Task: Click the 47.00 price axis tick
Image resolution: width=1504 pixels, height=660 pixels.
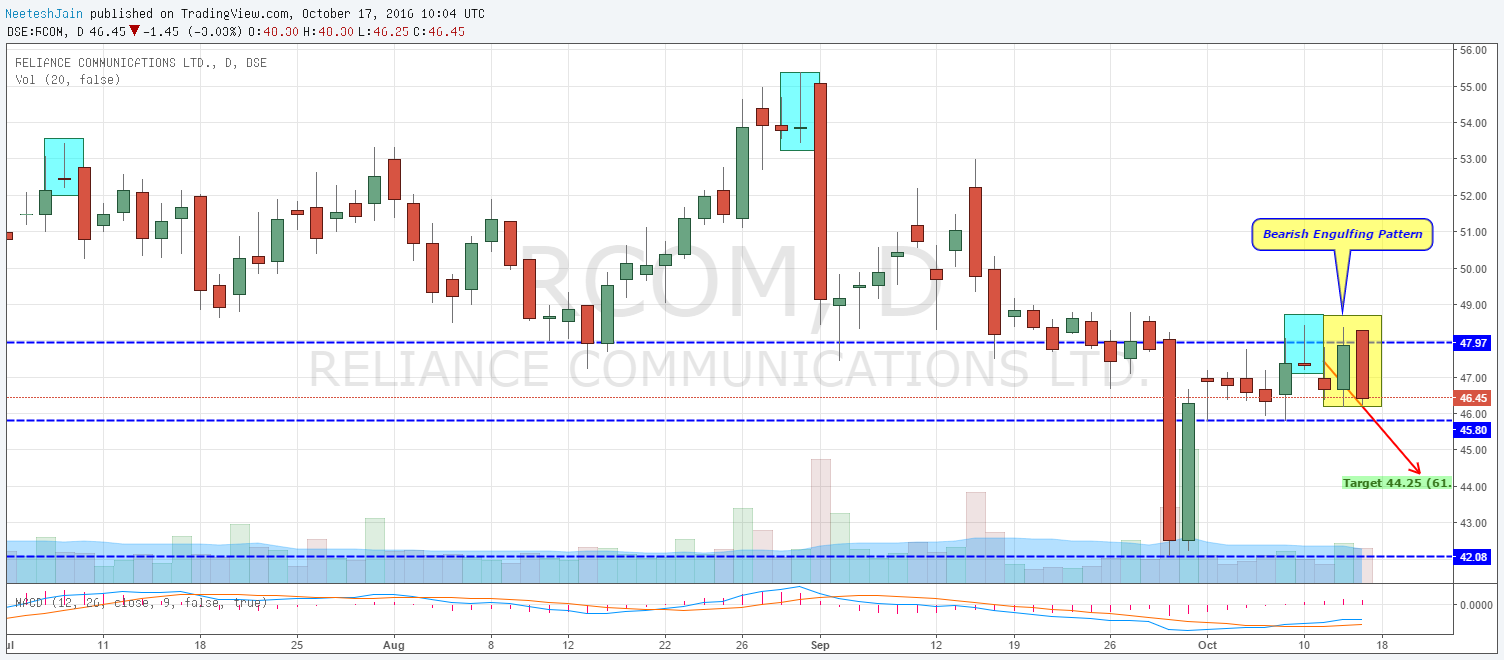Action: pos(1474,378)
